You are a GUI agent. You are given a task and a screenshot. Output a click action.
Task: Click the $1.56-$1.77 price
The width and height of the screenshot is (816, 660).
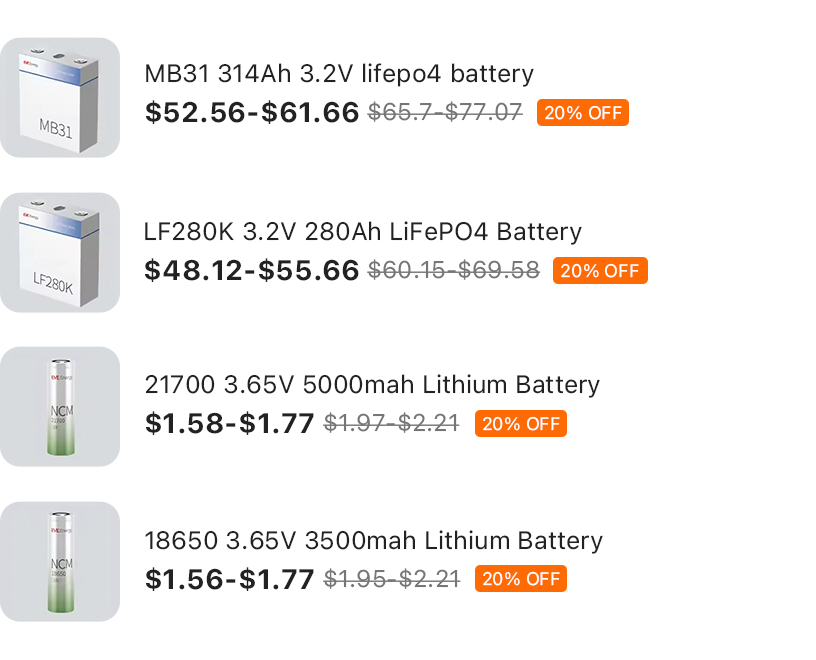pyautogui.click(x=230, y=579)
